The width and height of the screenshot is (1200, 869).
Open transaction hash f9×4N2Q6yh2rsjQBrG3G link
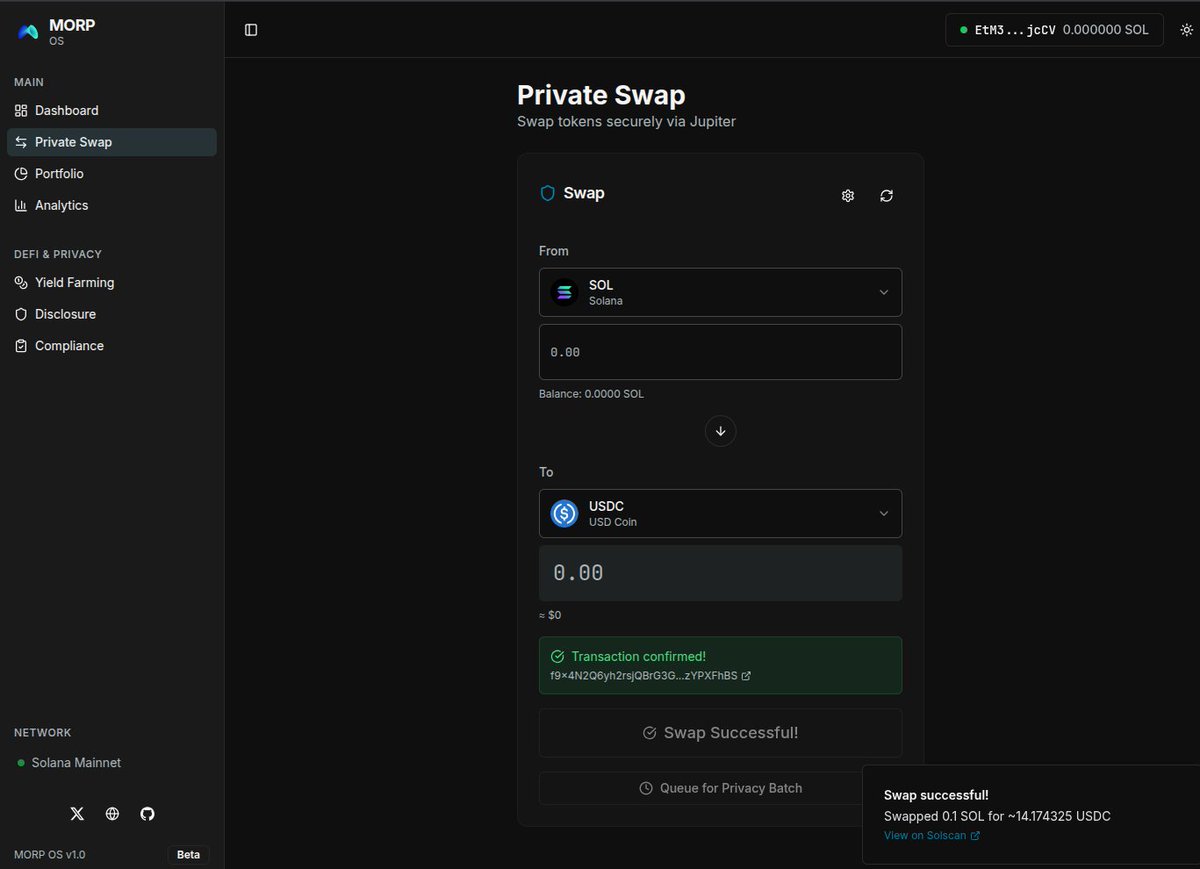click(x=650, y=676)
